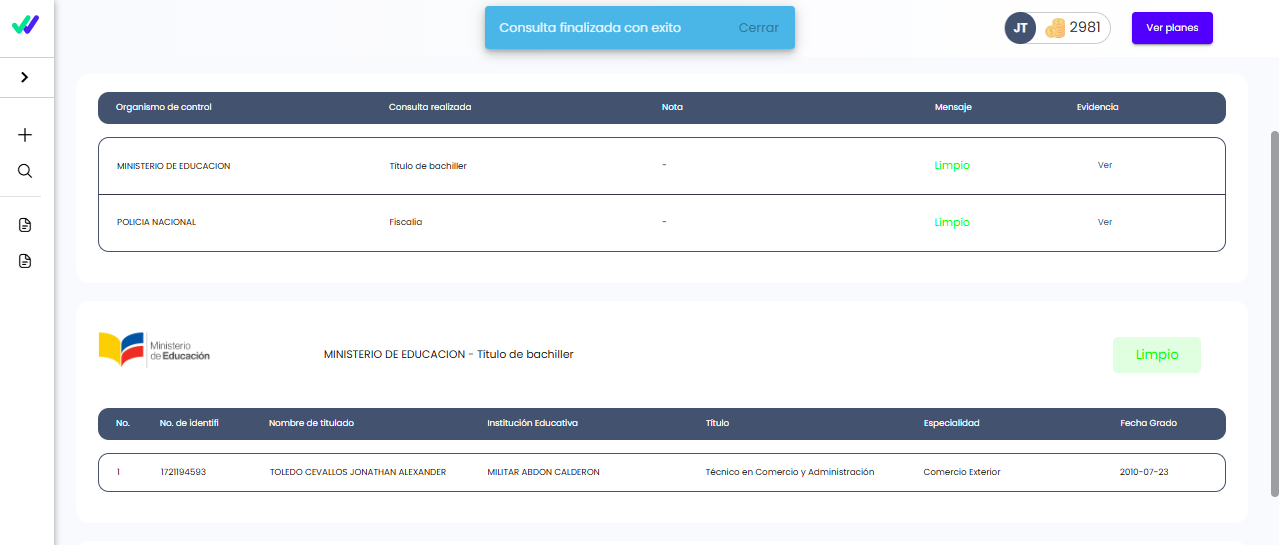
Task: Click Limpio status in Policia Nacional row
Action: tap(952, 222)
